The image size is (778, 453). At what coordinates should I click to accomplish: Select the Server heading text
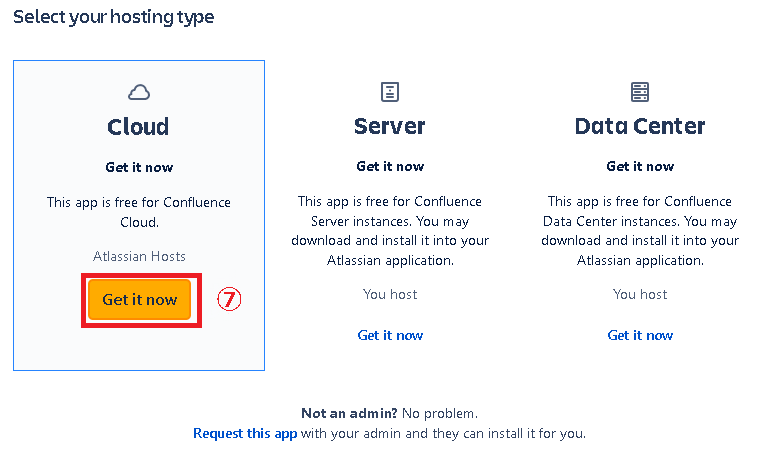(x=390, y=127)
